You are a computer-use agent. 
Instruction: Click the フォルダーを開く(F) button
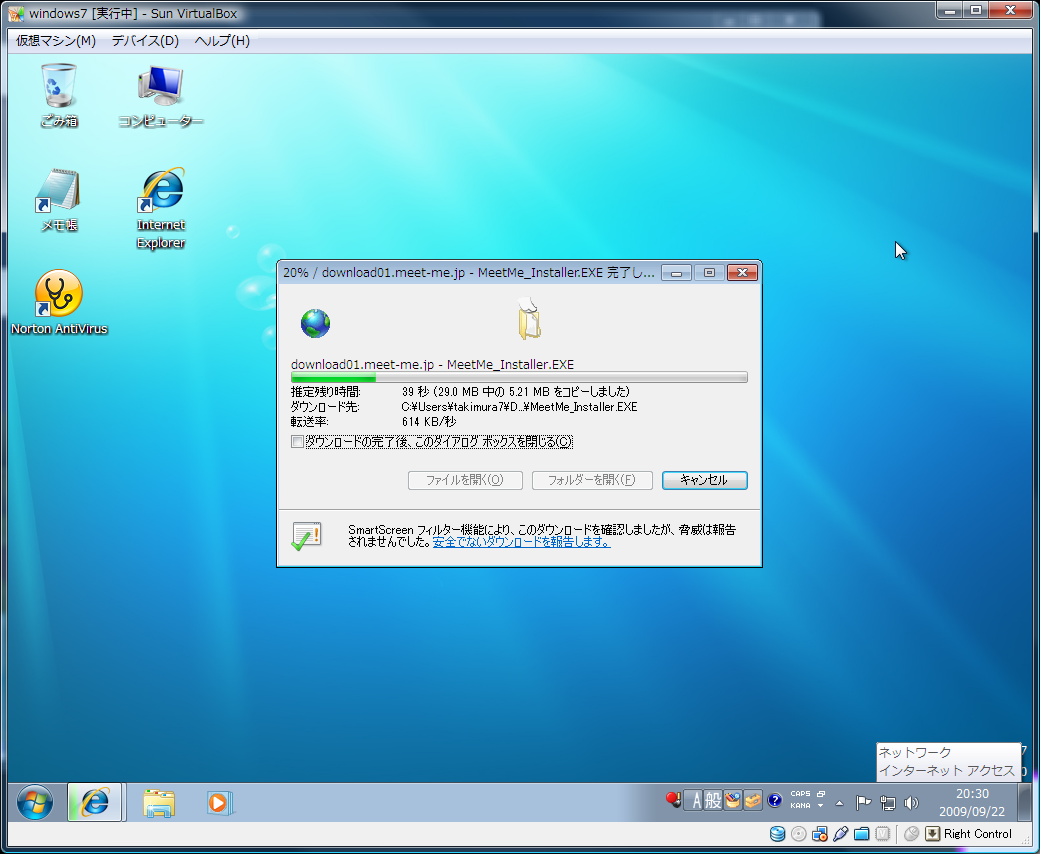tap(592, 480)
